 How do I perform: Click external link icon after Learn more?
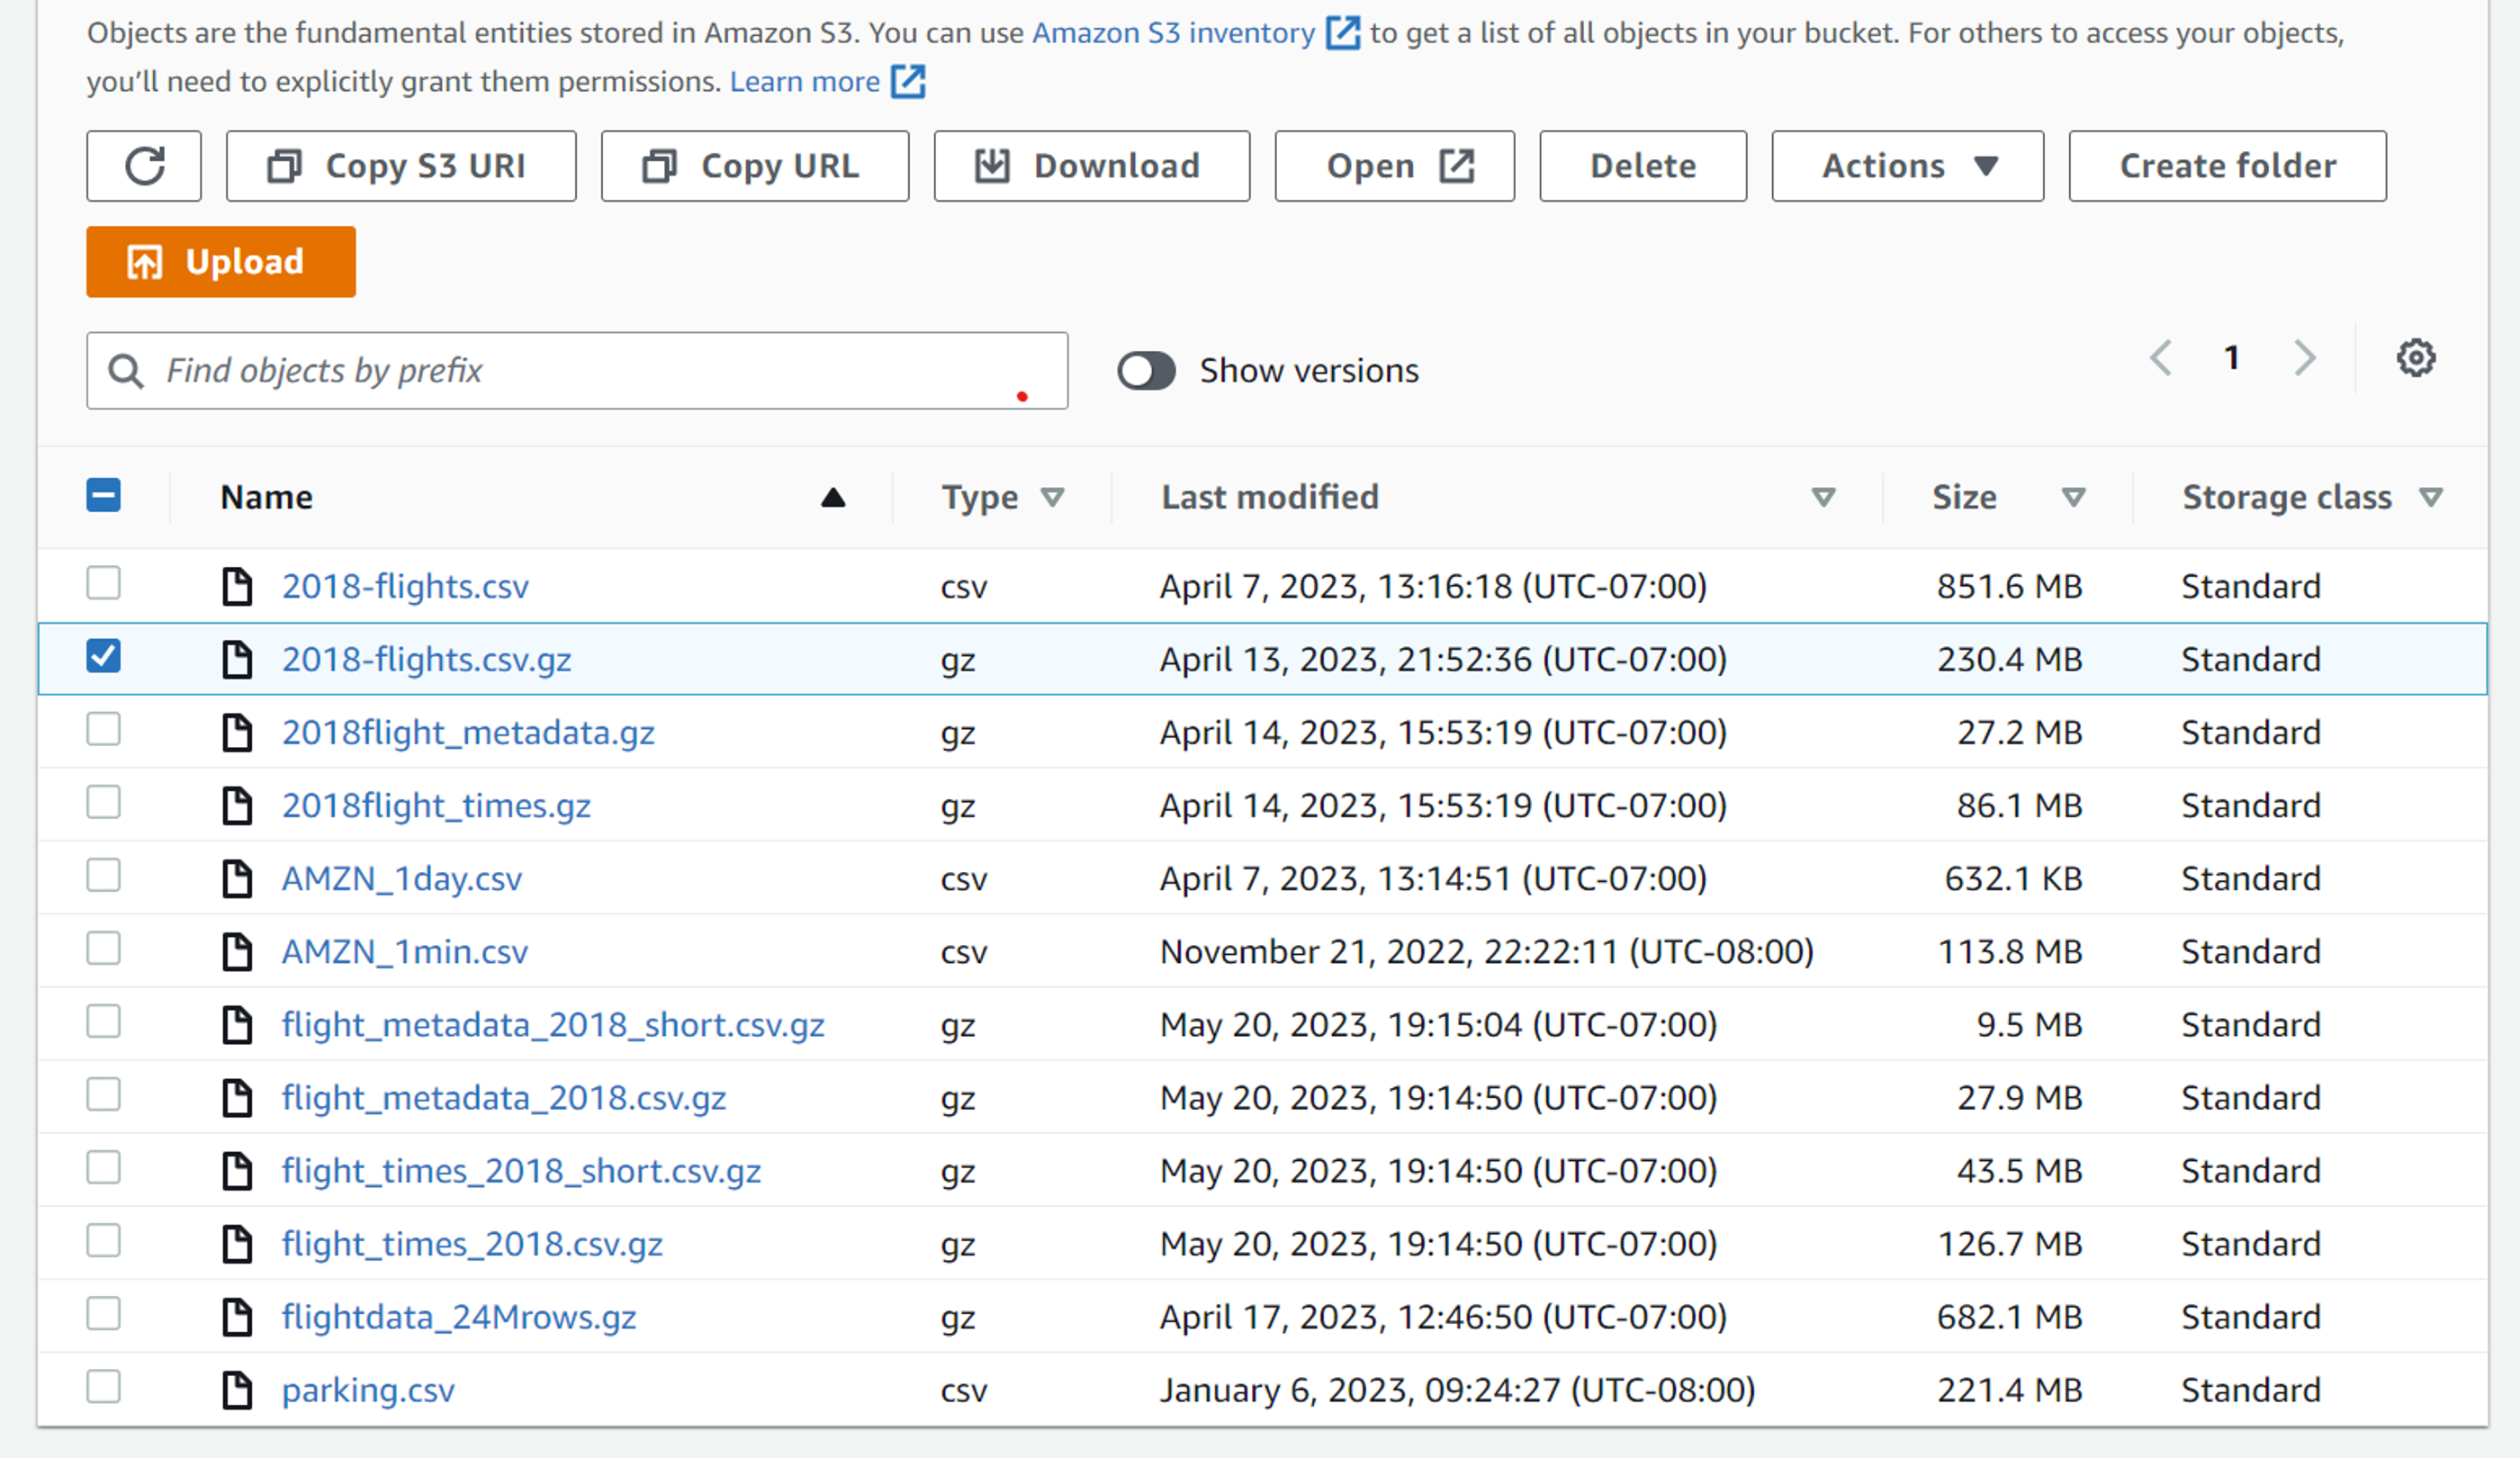(x=908, y=81)
